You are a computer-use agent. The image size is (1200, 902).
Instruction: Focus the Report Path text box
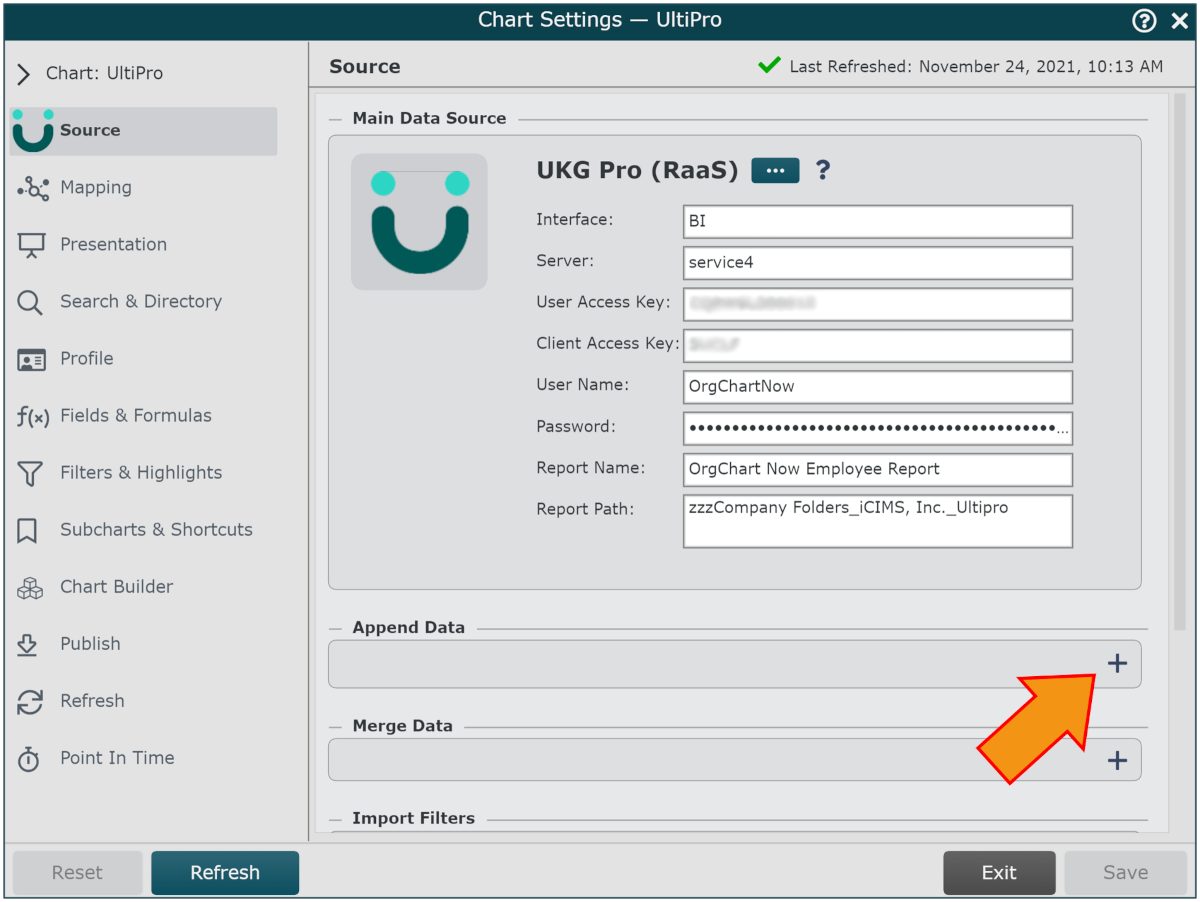tap(878, 521)
